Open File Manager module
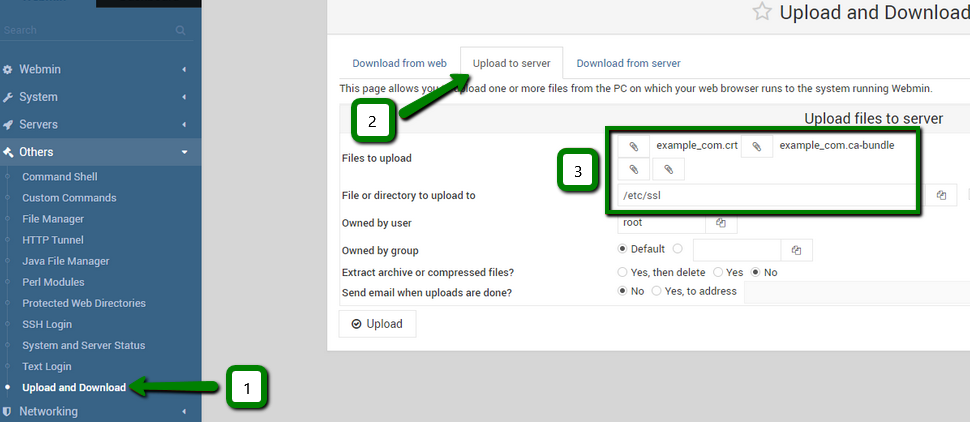The width and height of the screenshot is (970, 422). tap(53, 219)
